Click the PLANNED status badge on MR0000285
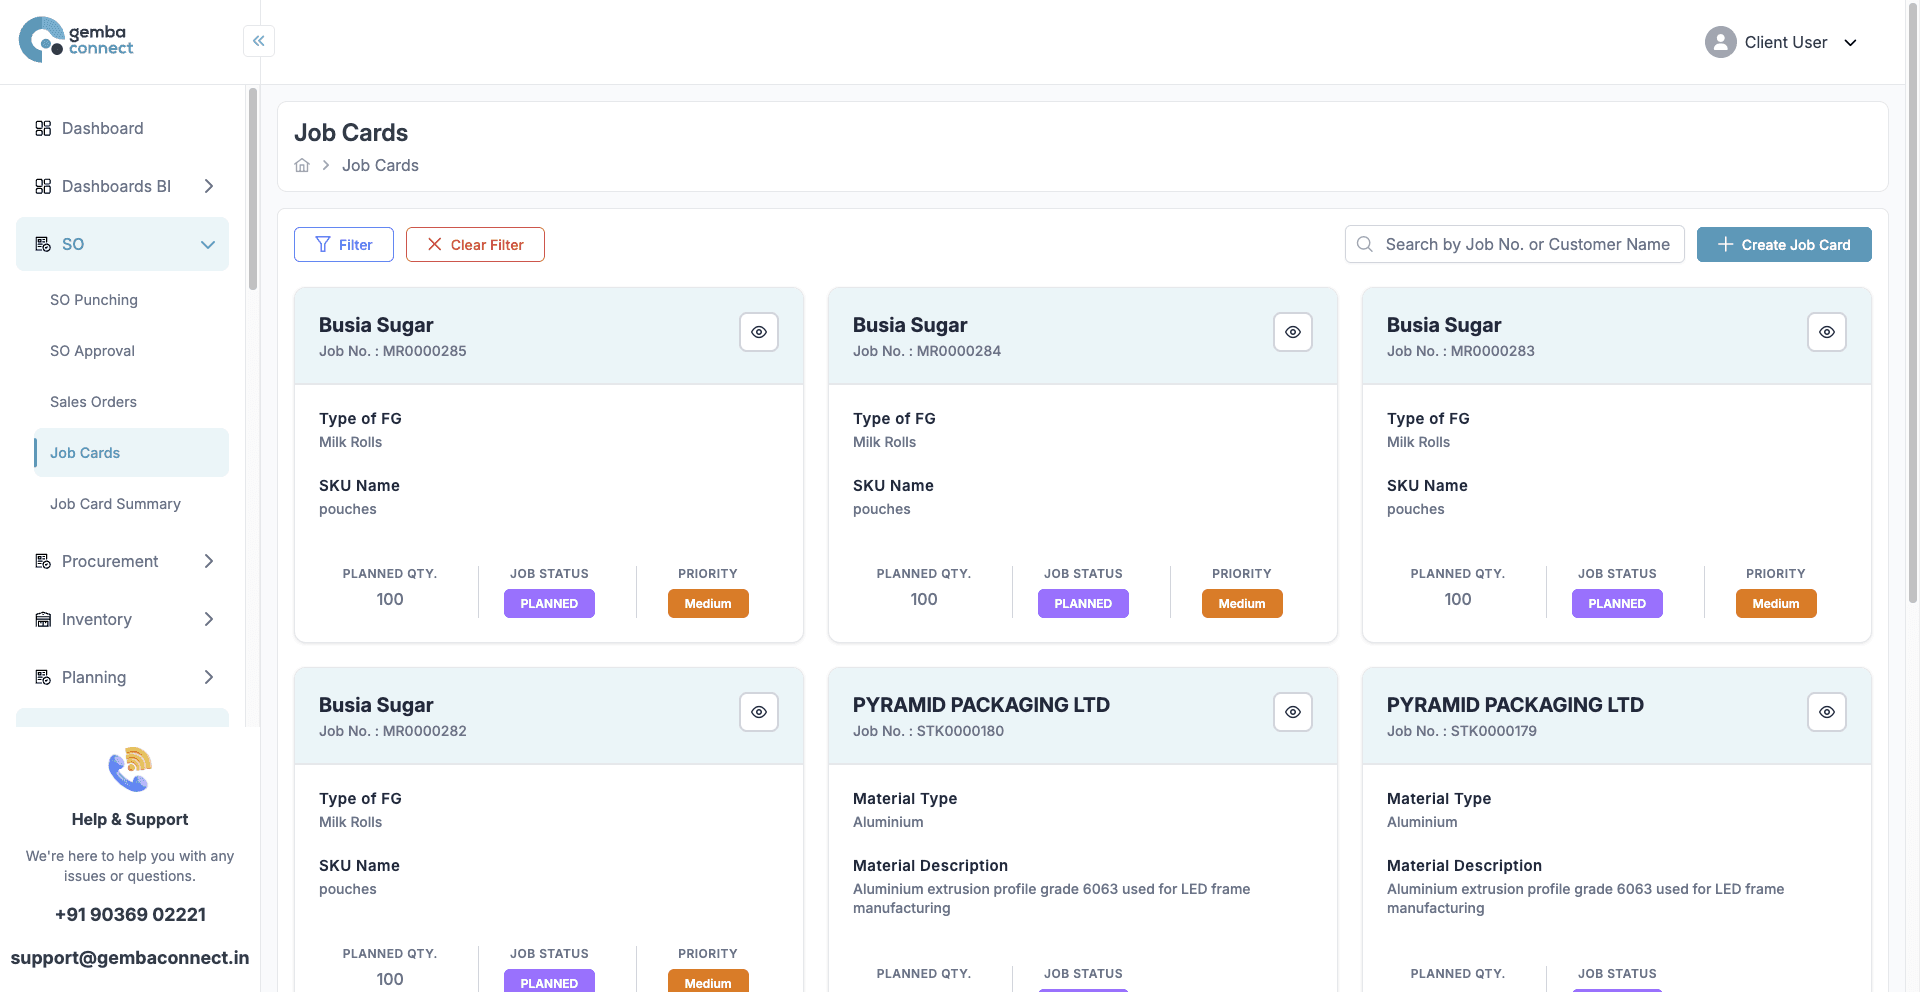The image size is (1920, 992). coord(549,604)
